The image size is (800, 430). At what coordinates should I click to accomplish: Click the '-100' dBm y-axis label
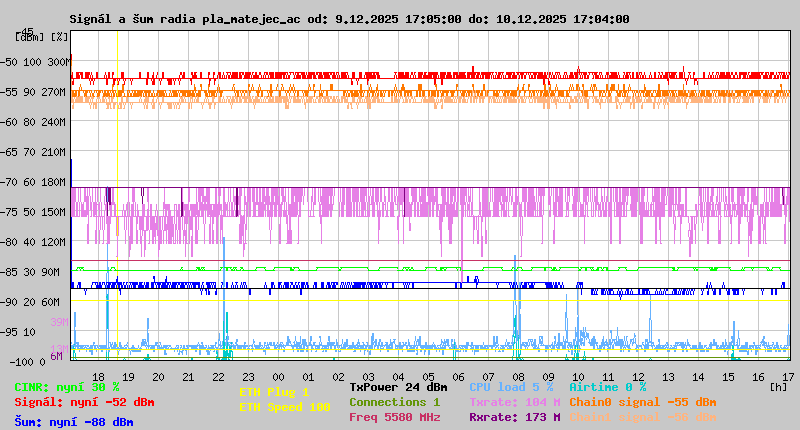point(21,362)
